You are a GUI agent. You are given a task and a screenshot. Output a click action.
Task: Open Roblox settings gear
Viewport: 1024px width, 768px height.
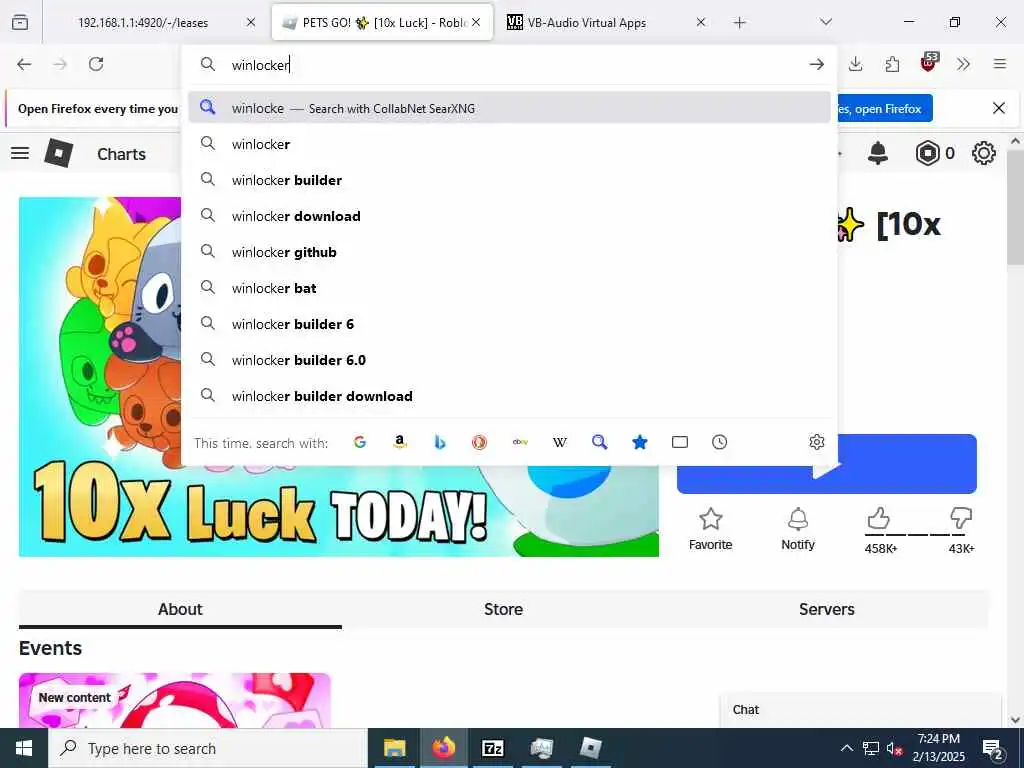point(984,153)
